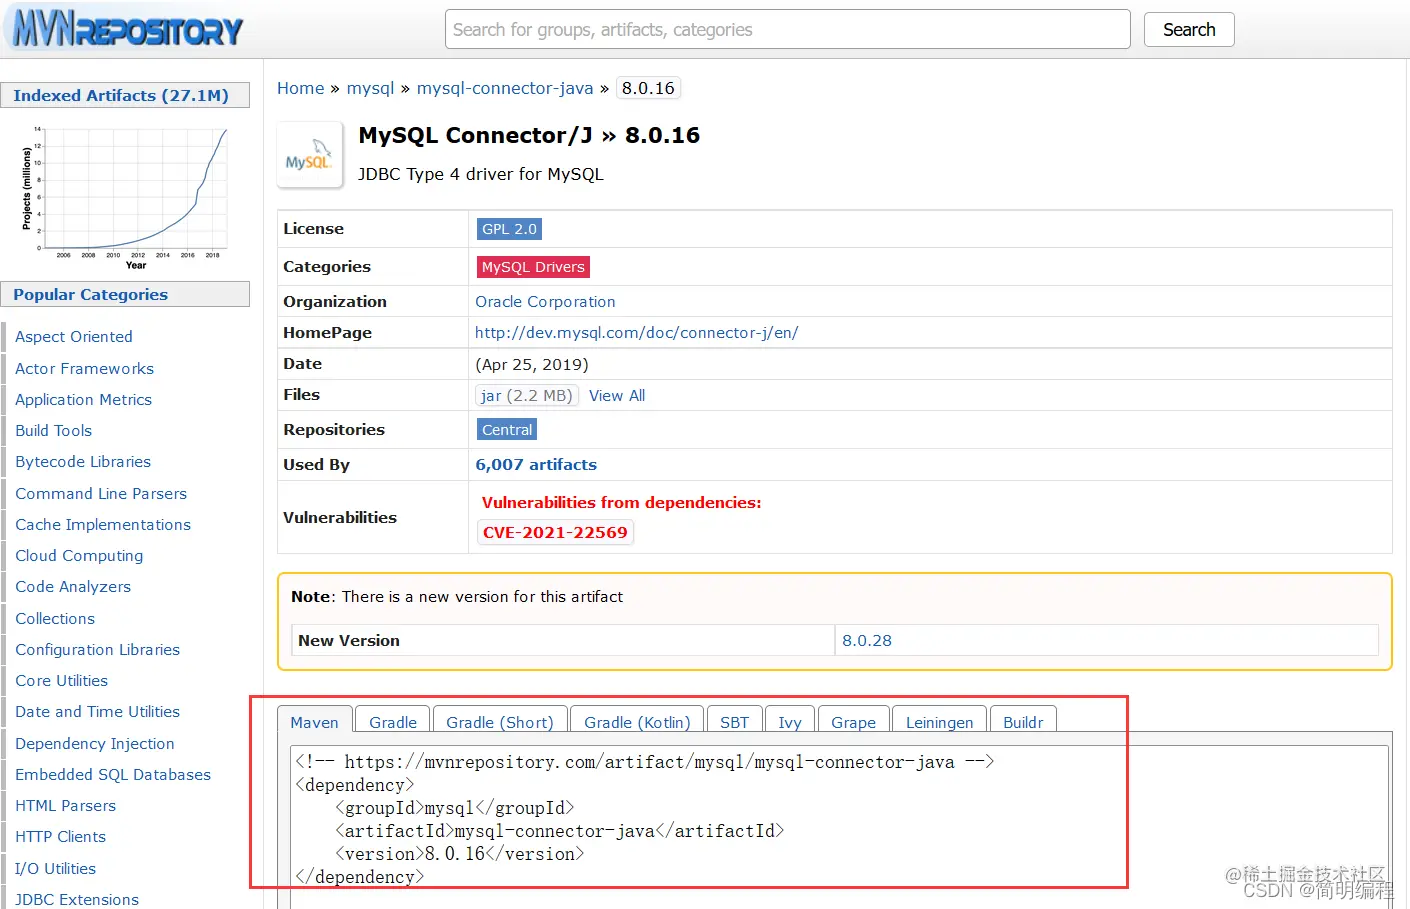Viewport: 1410px width, 909px height.
Task: Click the MySQL Connector/J » 8.0.16 heading
Action: [x=529, y=135]
